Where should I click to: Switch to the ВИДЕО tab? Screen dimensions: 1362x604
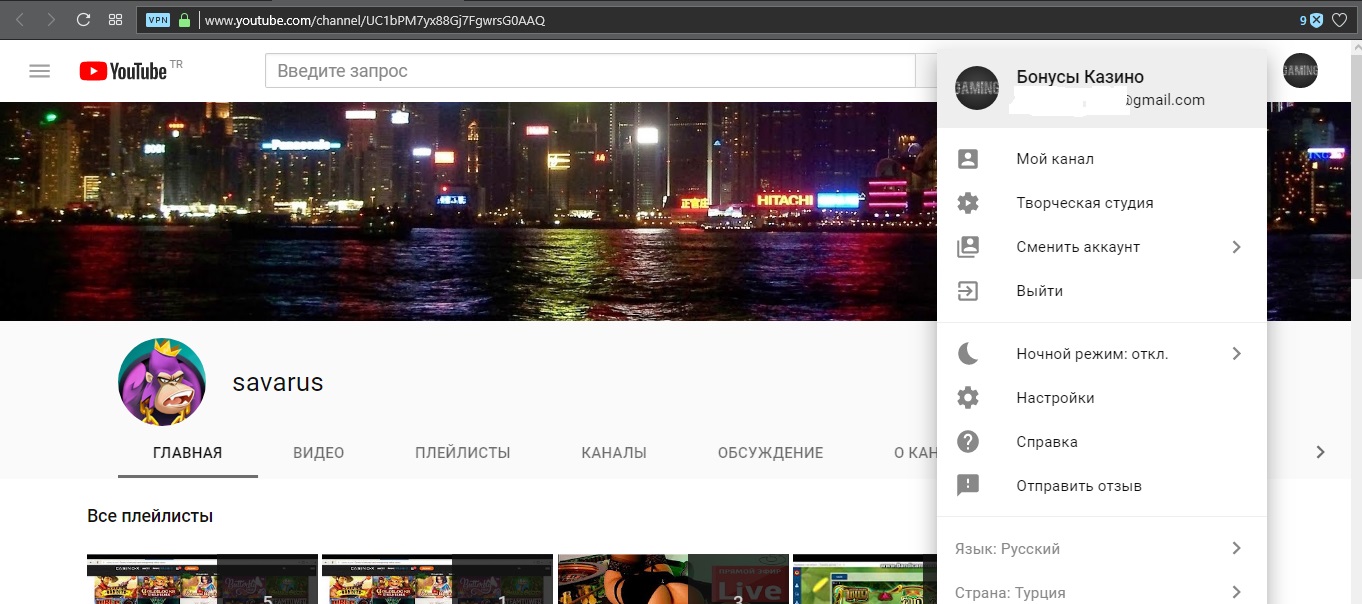pos(318,453)
